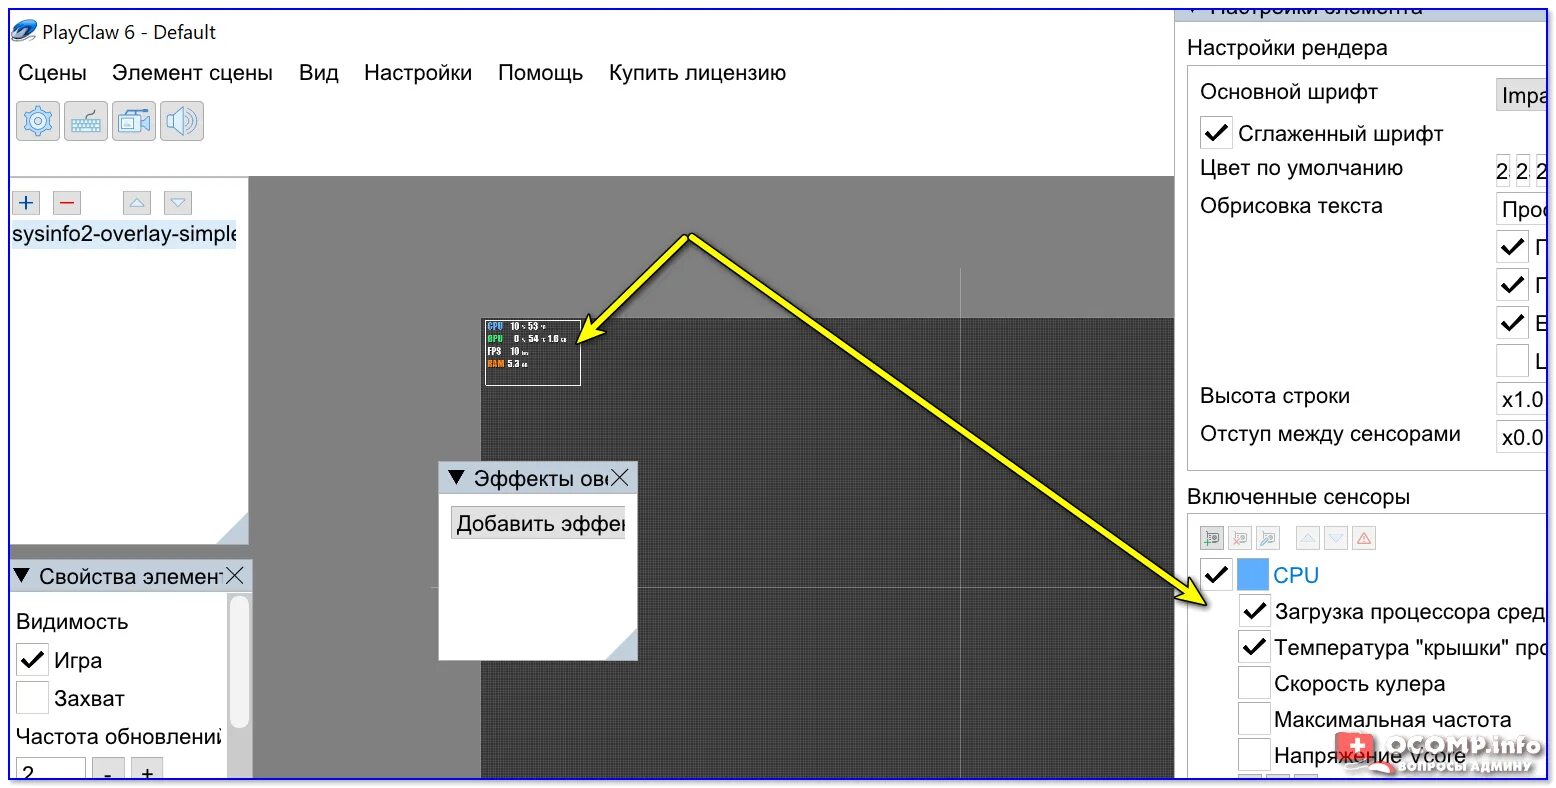Image resolution: width=1556 pixels, height=788 pixels.
Task: Open the Элемент сцены menu
Action: pos(192,73)
